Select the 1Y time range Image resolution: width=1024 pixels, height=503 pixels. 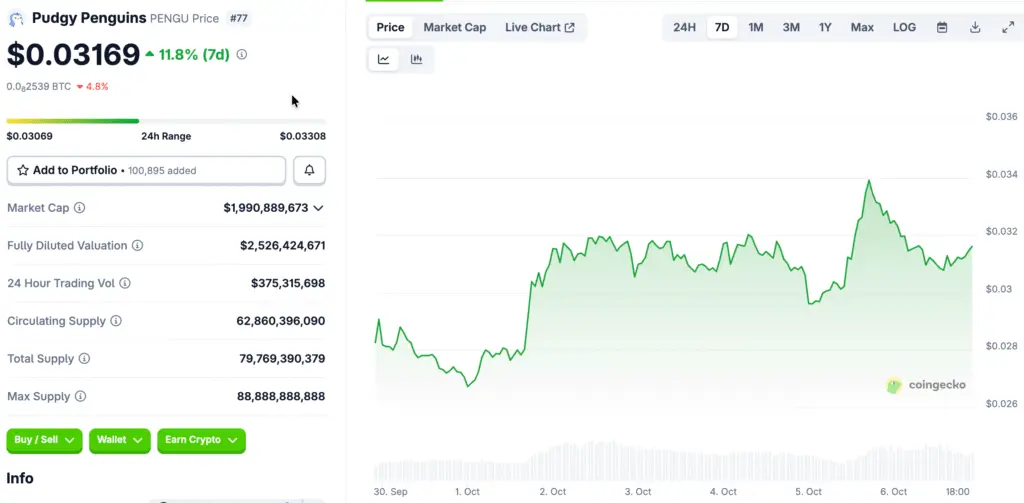825,28
